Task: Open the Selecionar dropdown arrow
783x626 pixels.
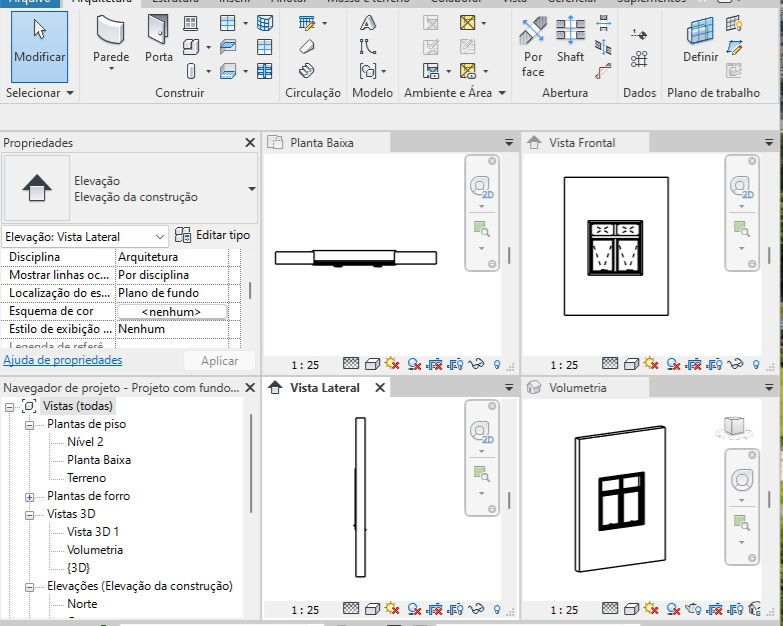Action: pos(70,93)
